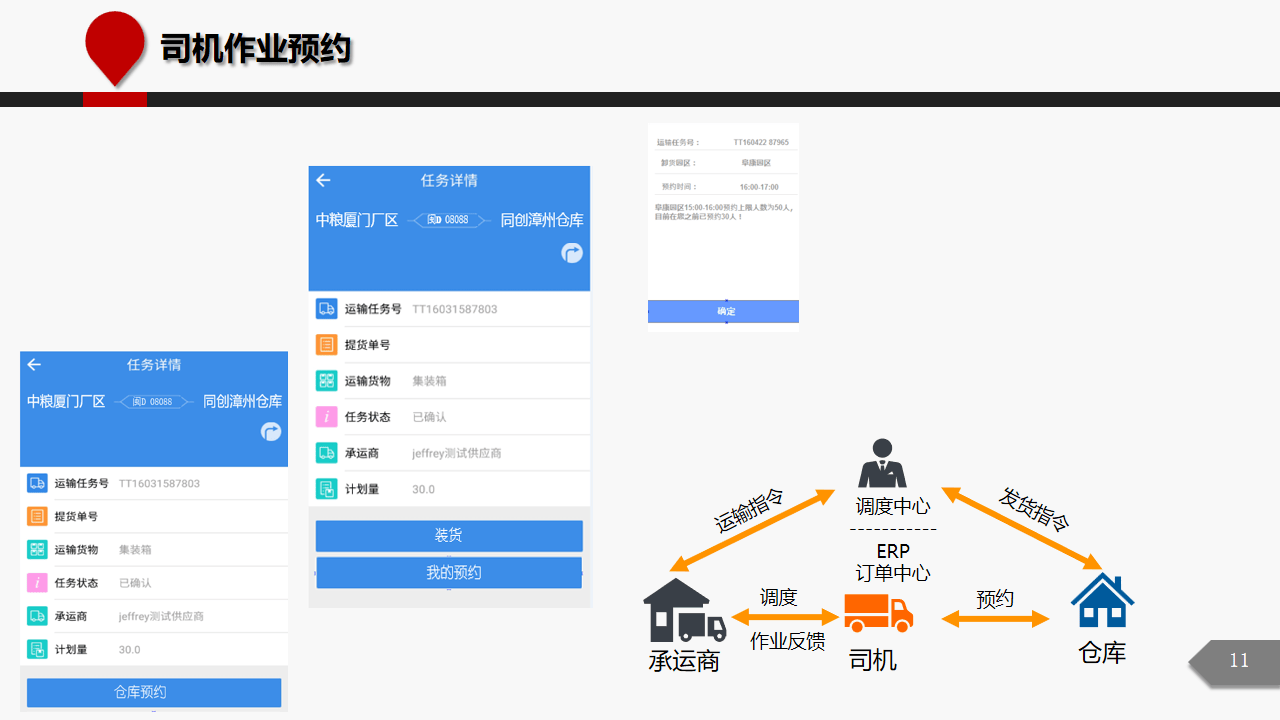Image resolution: width=1280 pixels, height=720 pixels.
Task: Click the teal truck icon beside 承运商 in the middle screen
Action: [x=326, y=453]
